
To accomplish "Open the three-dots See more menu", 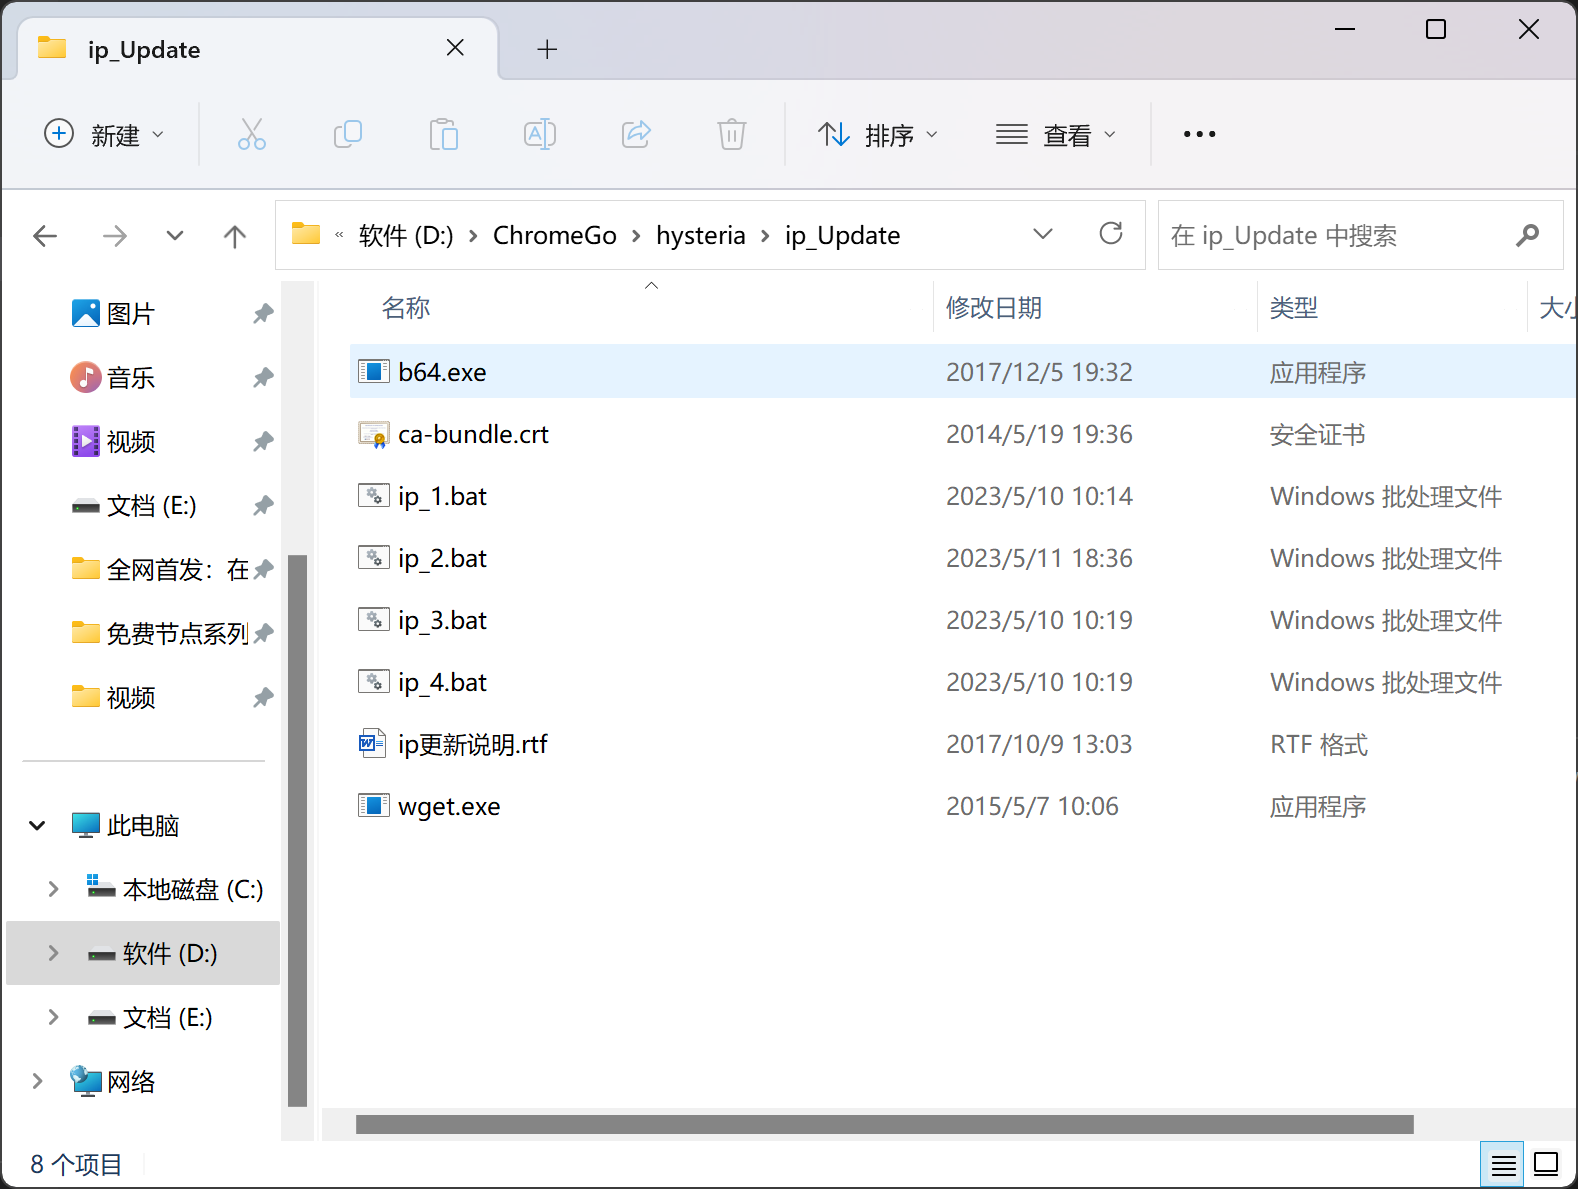I will pyautogui.click(x=1199, y=134).
